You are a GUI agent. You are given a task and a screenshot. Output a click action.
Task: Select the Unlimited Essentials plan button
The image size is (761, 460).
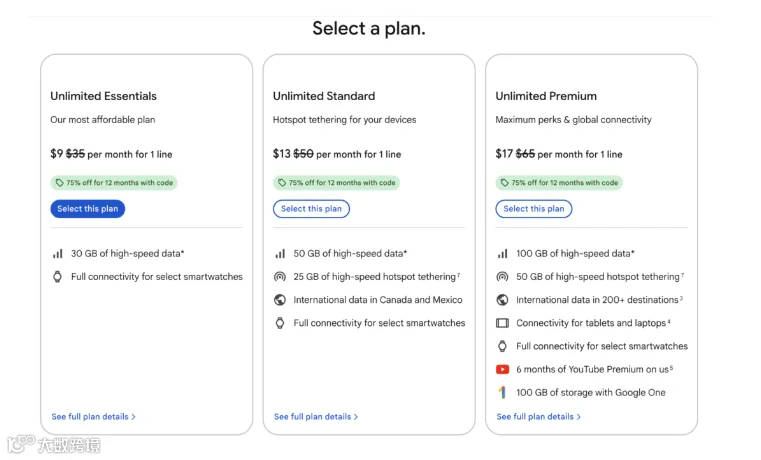pyautogui.click(x=88, y=209)
